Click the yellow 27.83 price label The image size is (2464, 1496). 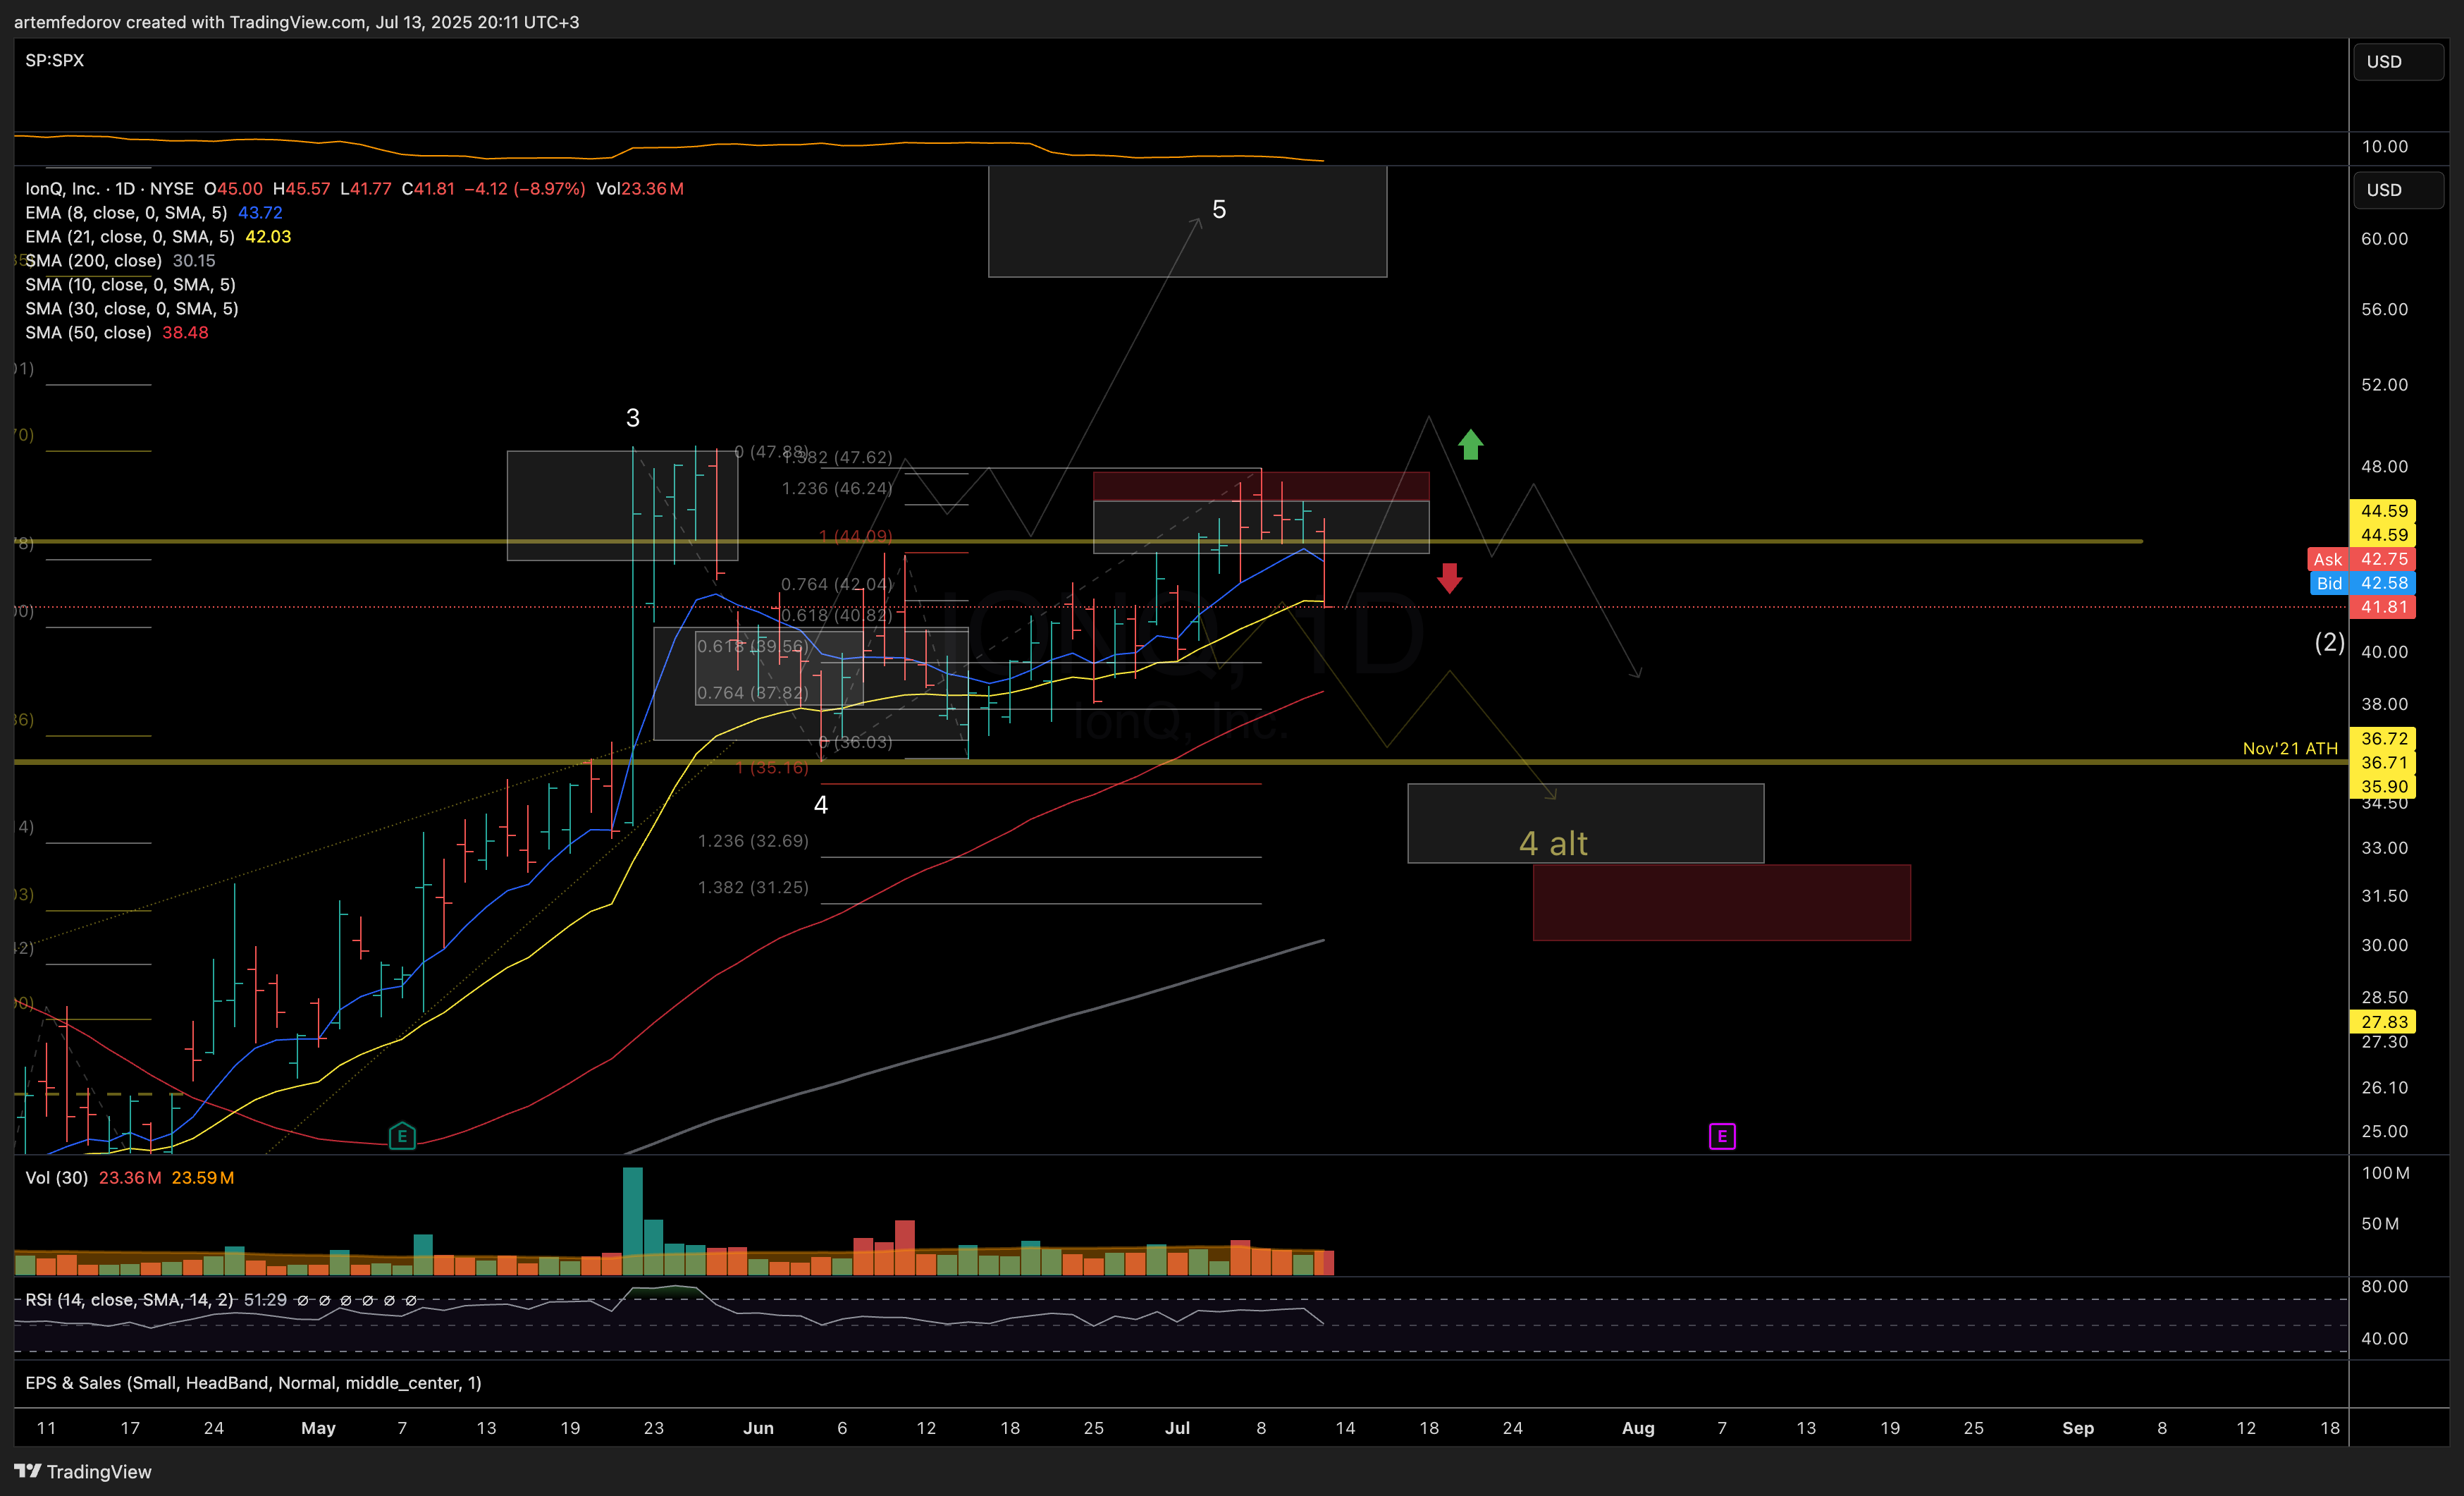point(2382,1022)
